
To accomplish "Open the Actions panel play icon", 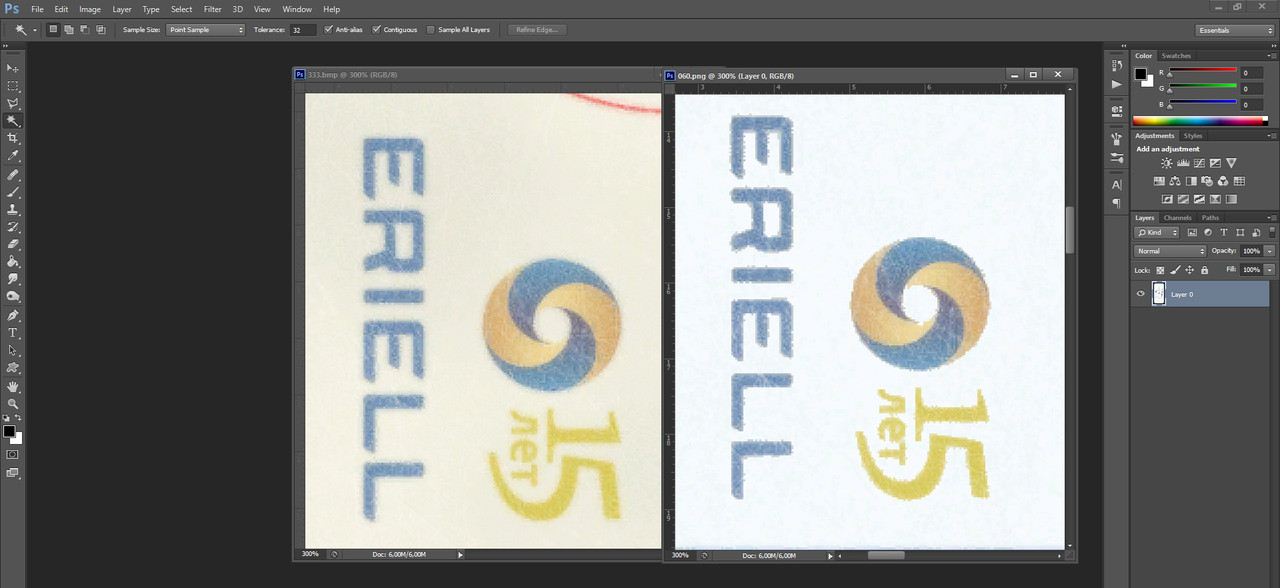I will coord(1117,85).
